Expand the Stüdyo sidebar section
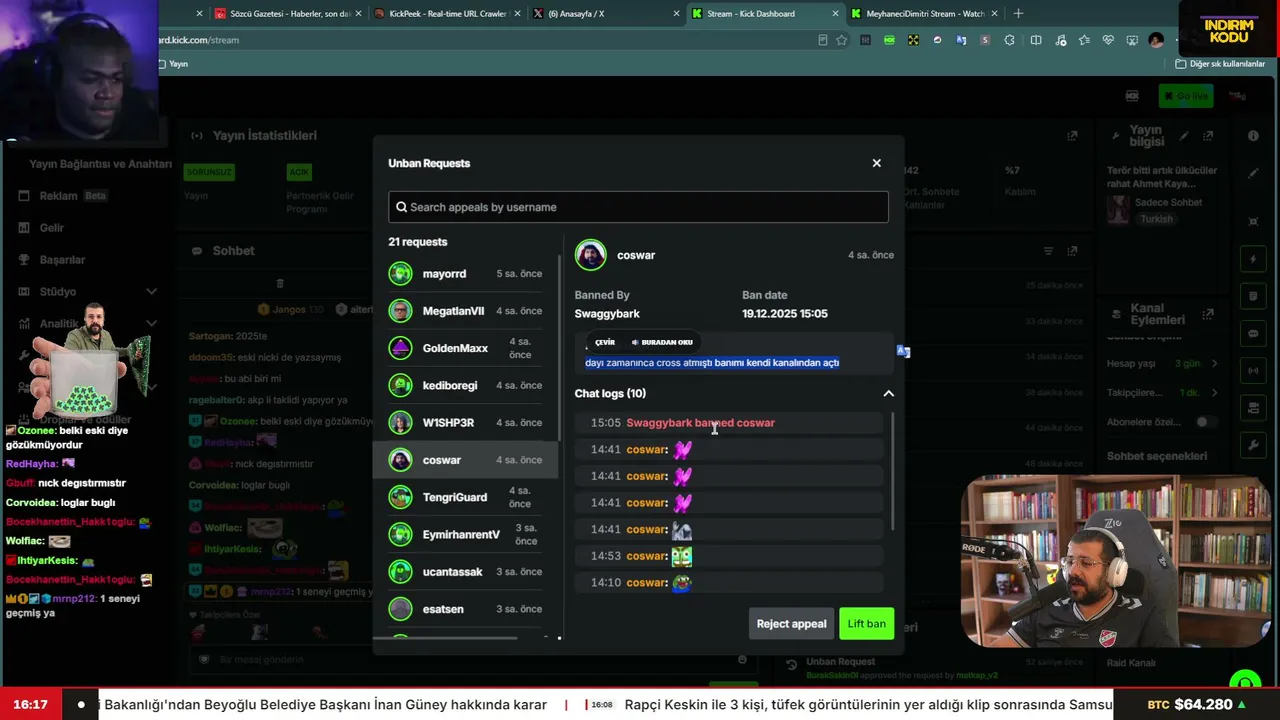The width and height of the screenshot is (1280, 720). coord(151,291)
